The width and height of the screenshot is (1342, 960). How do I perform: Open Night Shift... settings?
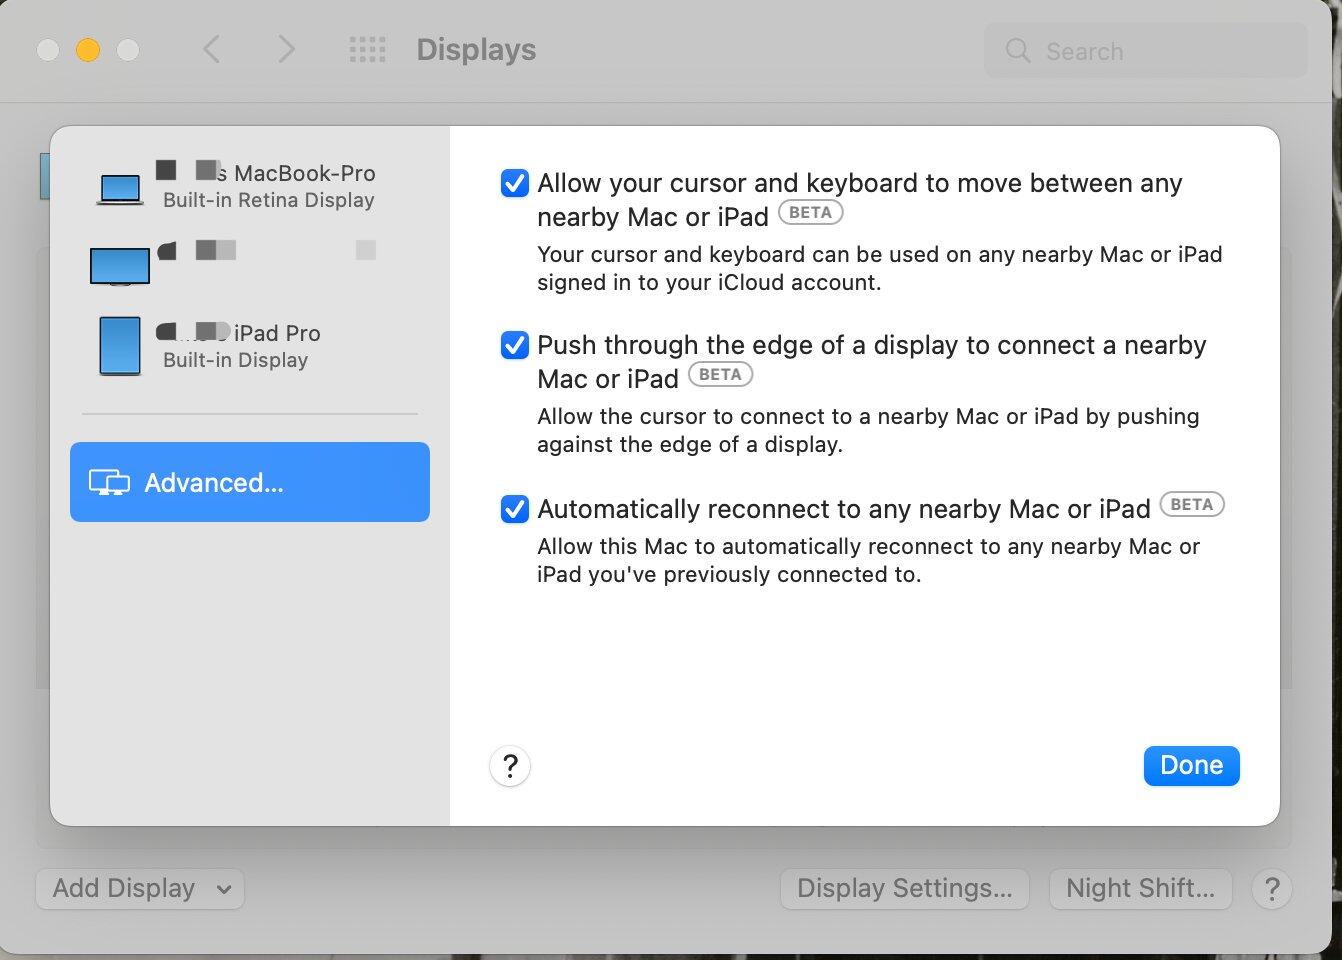coord(1141,888)
